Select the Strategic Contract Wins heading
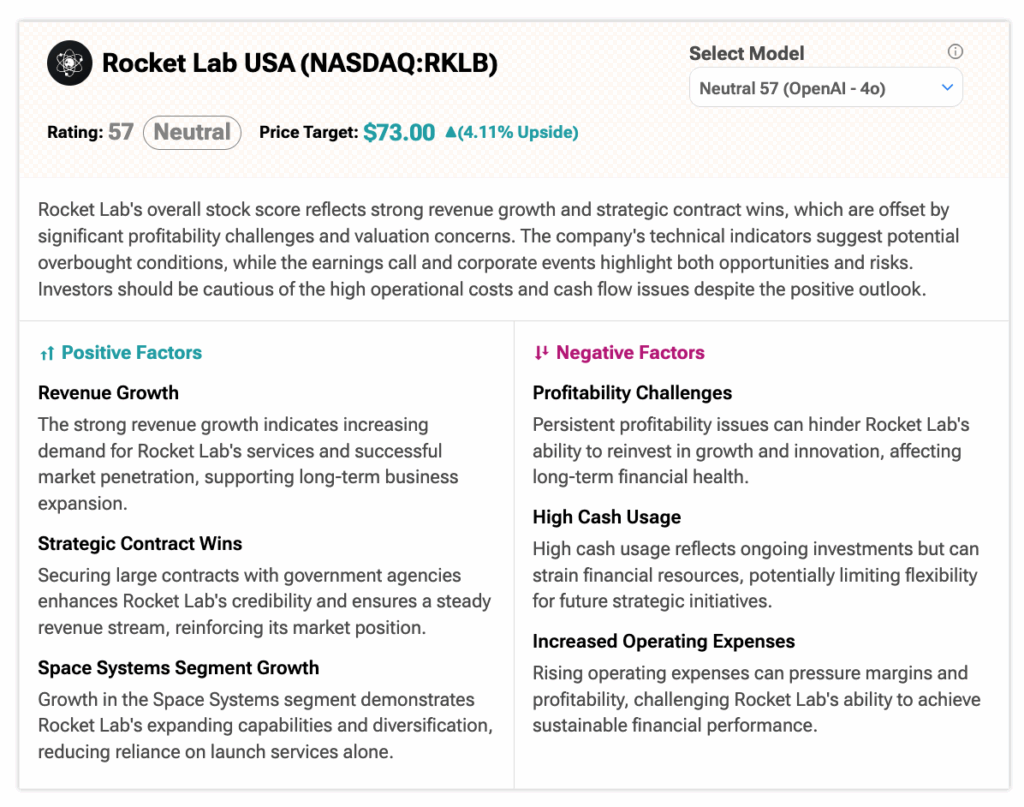This screenshot has height=807, width=1024. click(x=140, y=544)
